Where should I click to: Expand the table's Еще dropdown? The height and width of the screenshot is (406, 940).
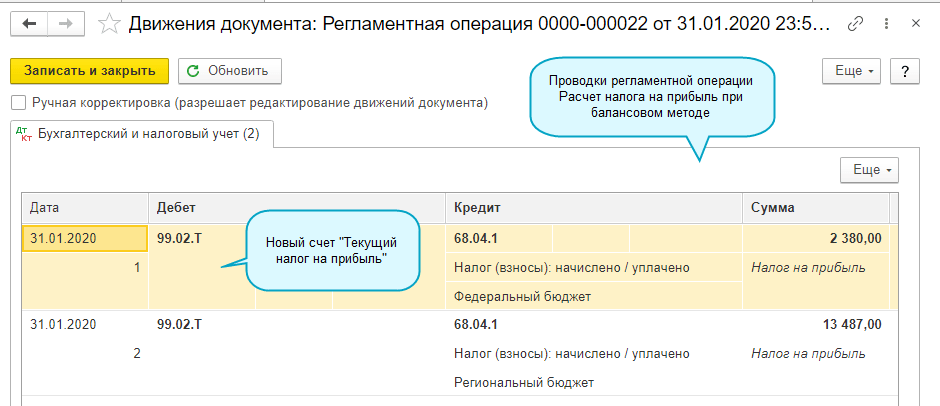[x=869, y=170]
